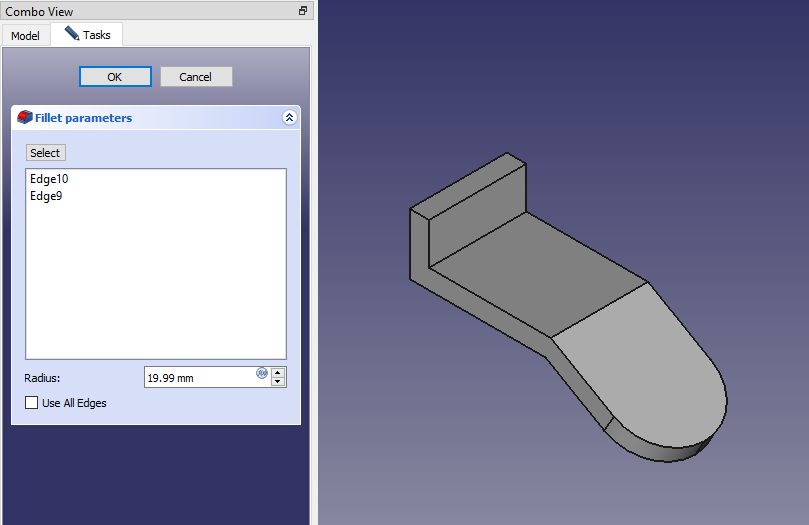Collapse the Fillet parameters section

click(289, 118)
